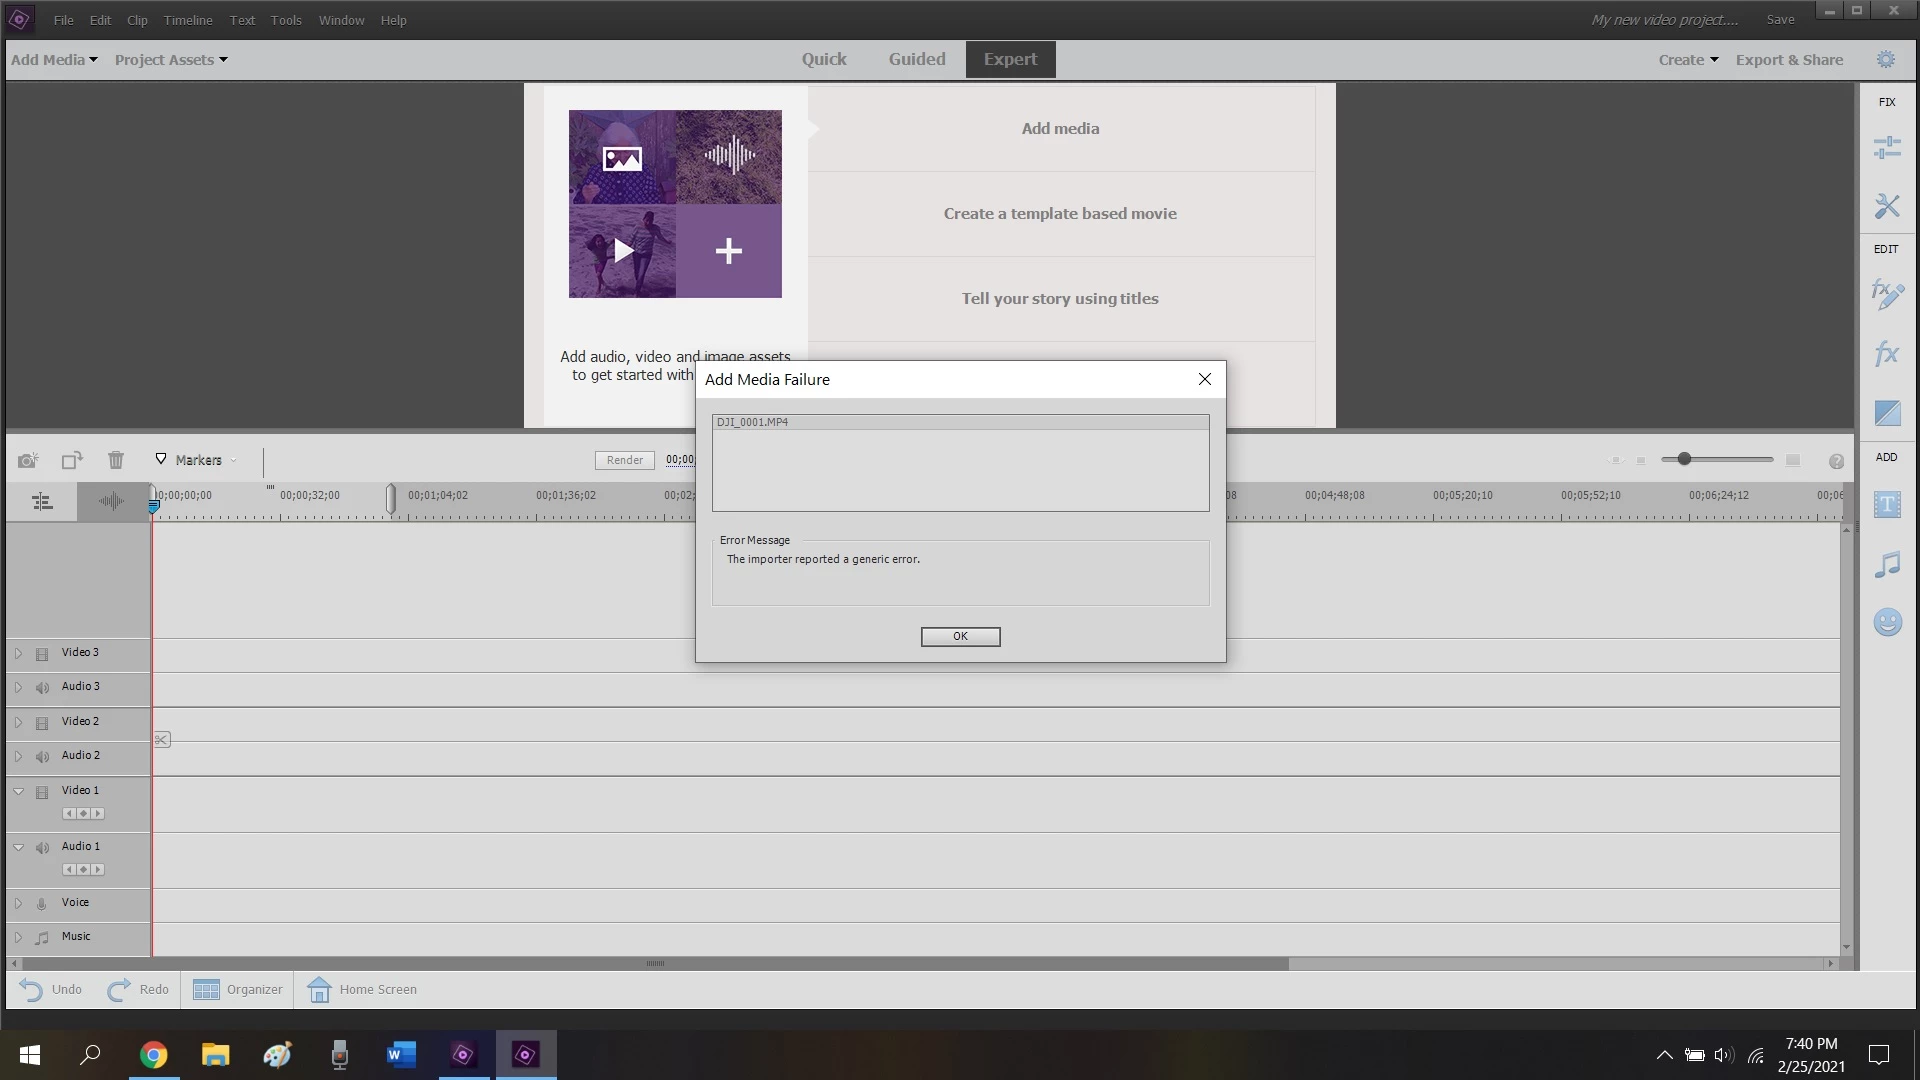Viewport: 1920px width, 1080px height.
Task: Open the Music note panel
Action: (1887, 565)
